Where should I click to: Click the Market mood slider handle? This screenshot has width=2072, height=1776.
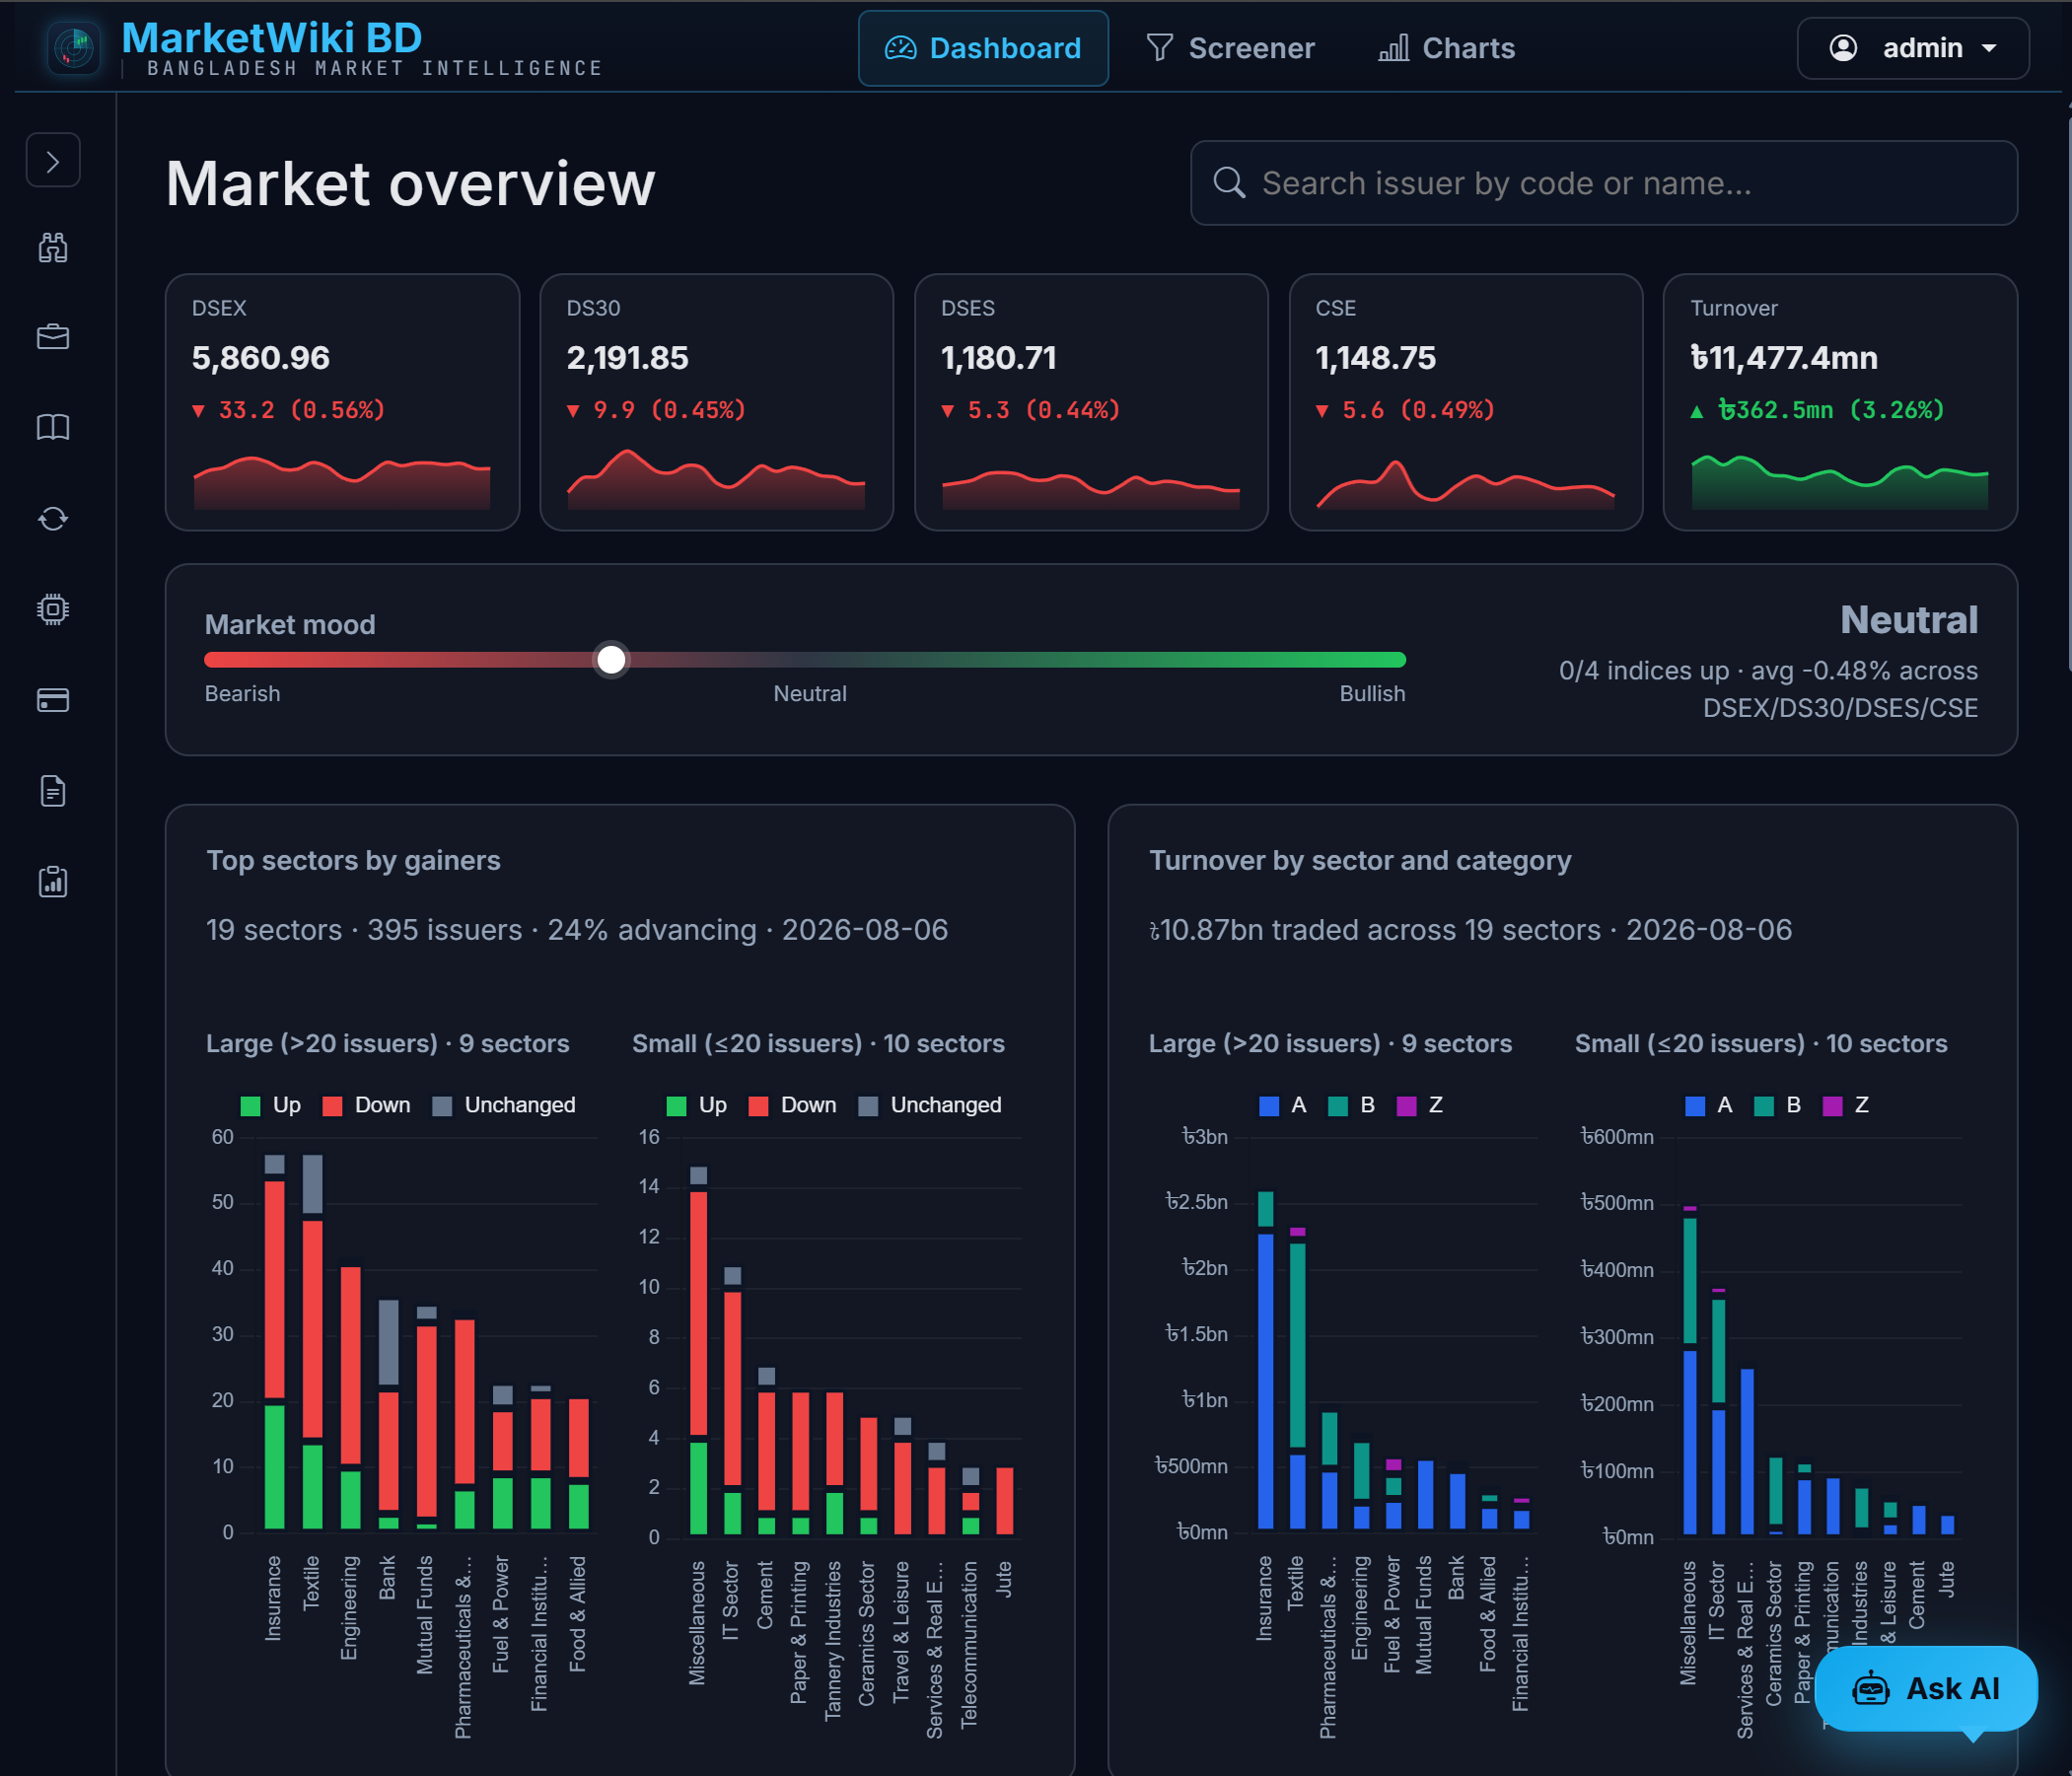pos(611,660)
